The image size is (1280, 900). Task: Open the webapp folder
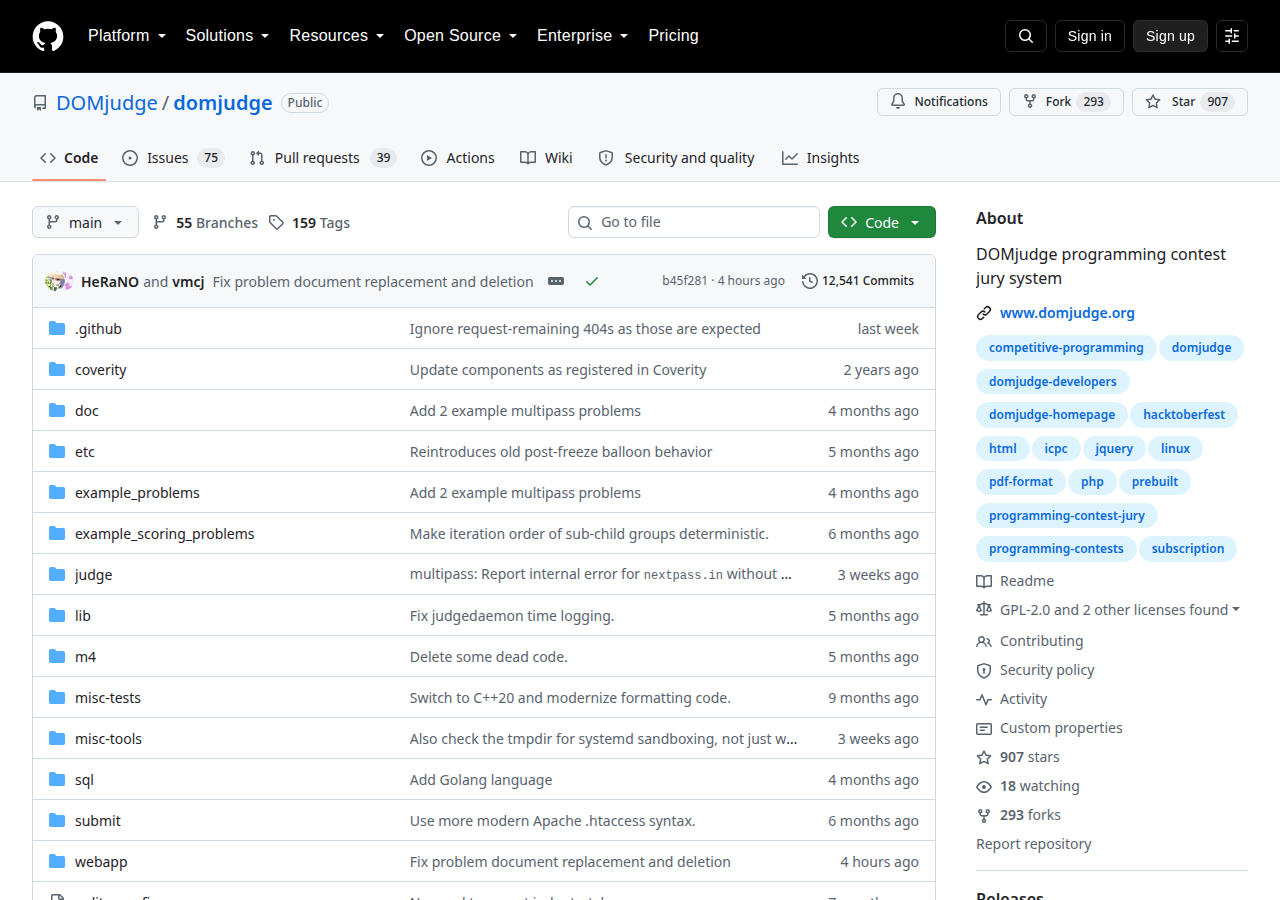(101, 862)
